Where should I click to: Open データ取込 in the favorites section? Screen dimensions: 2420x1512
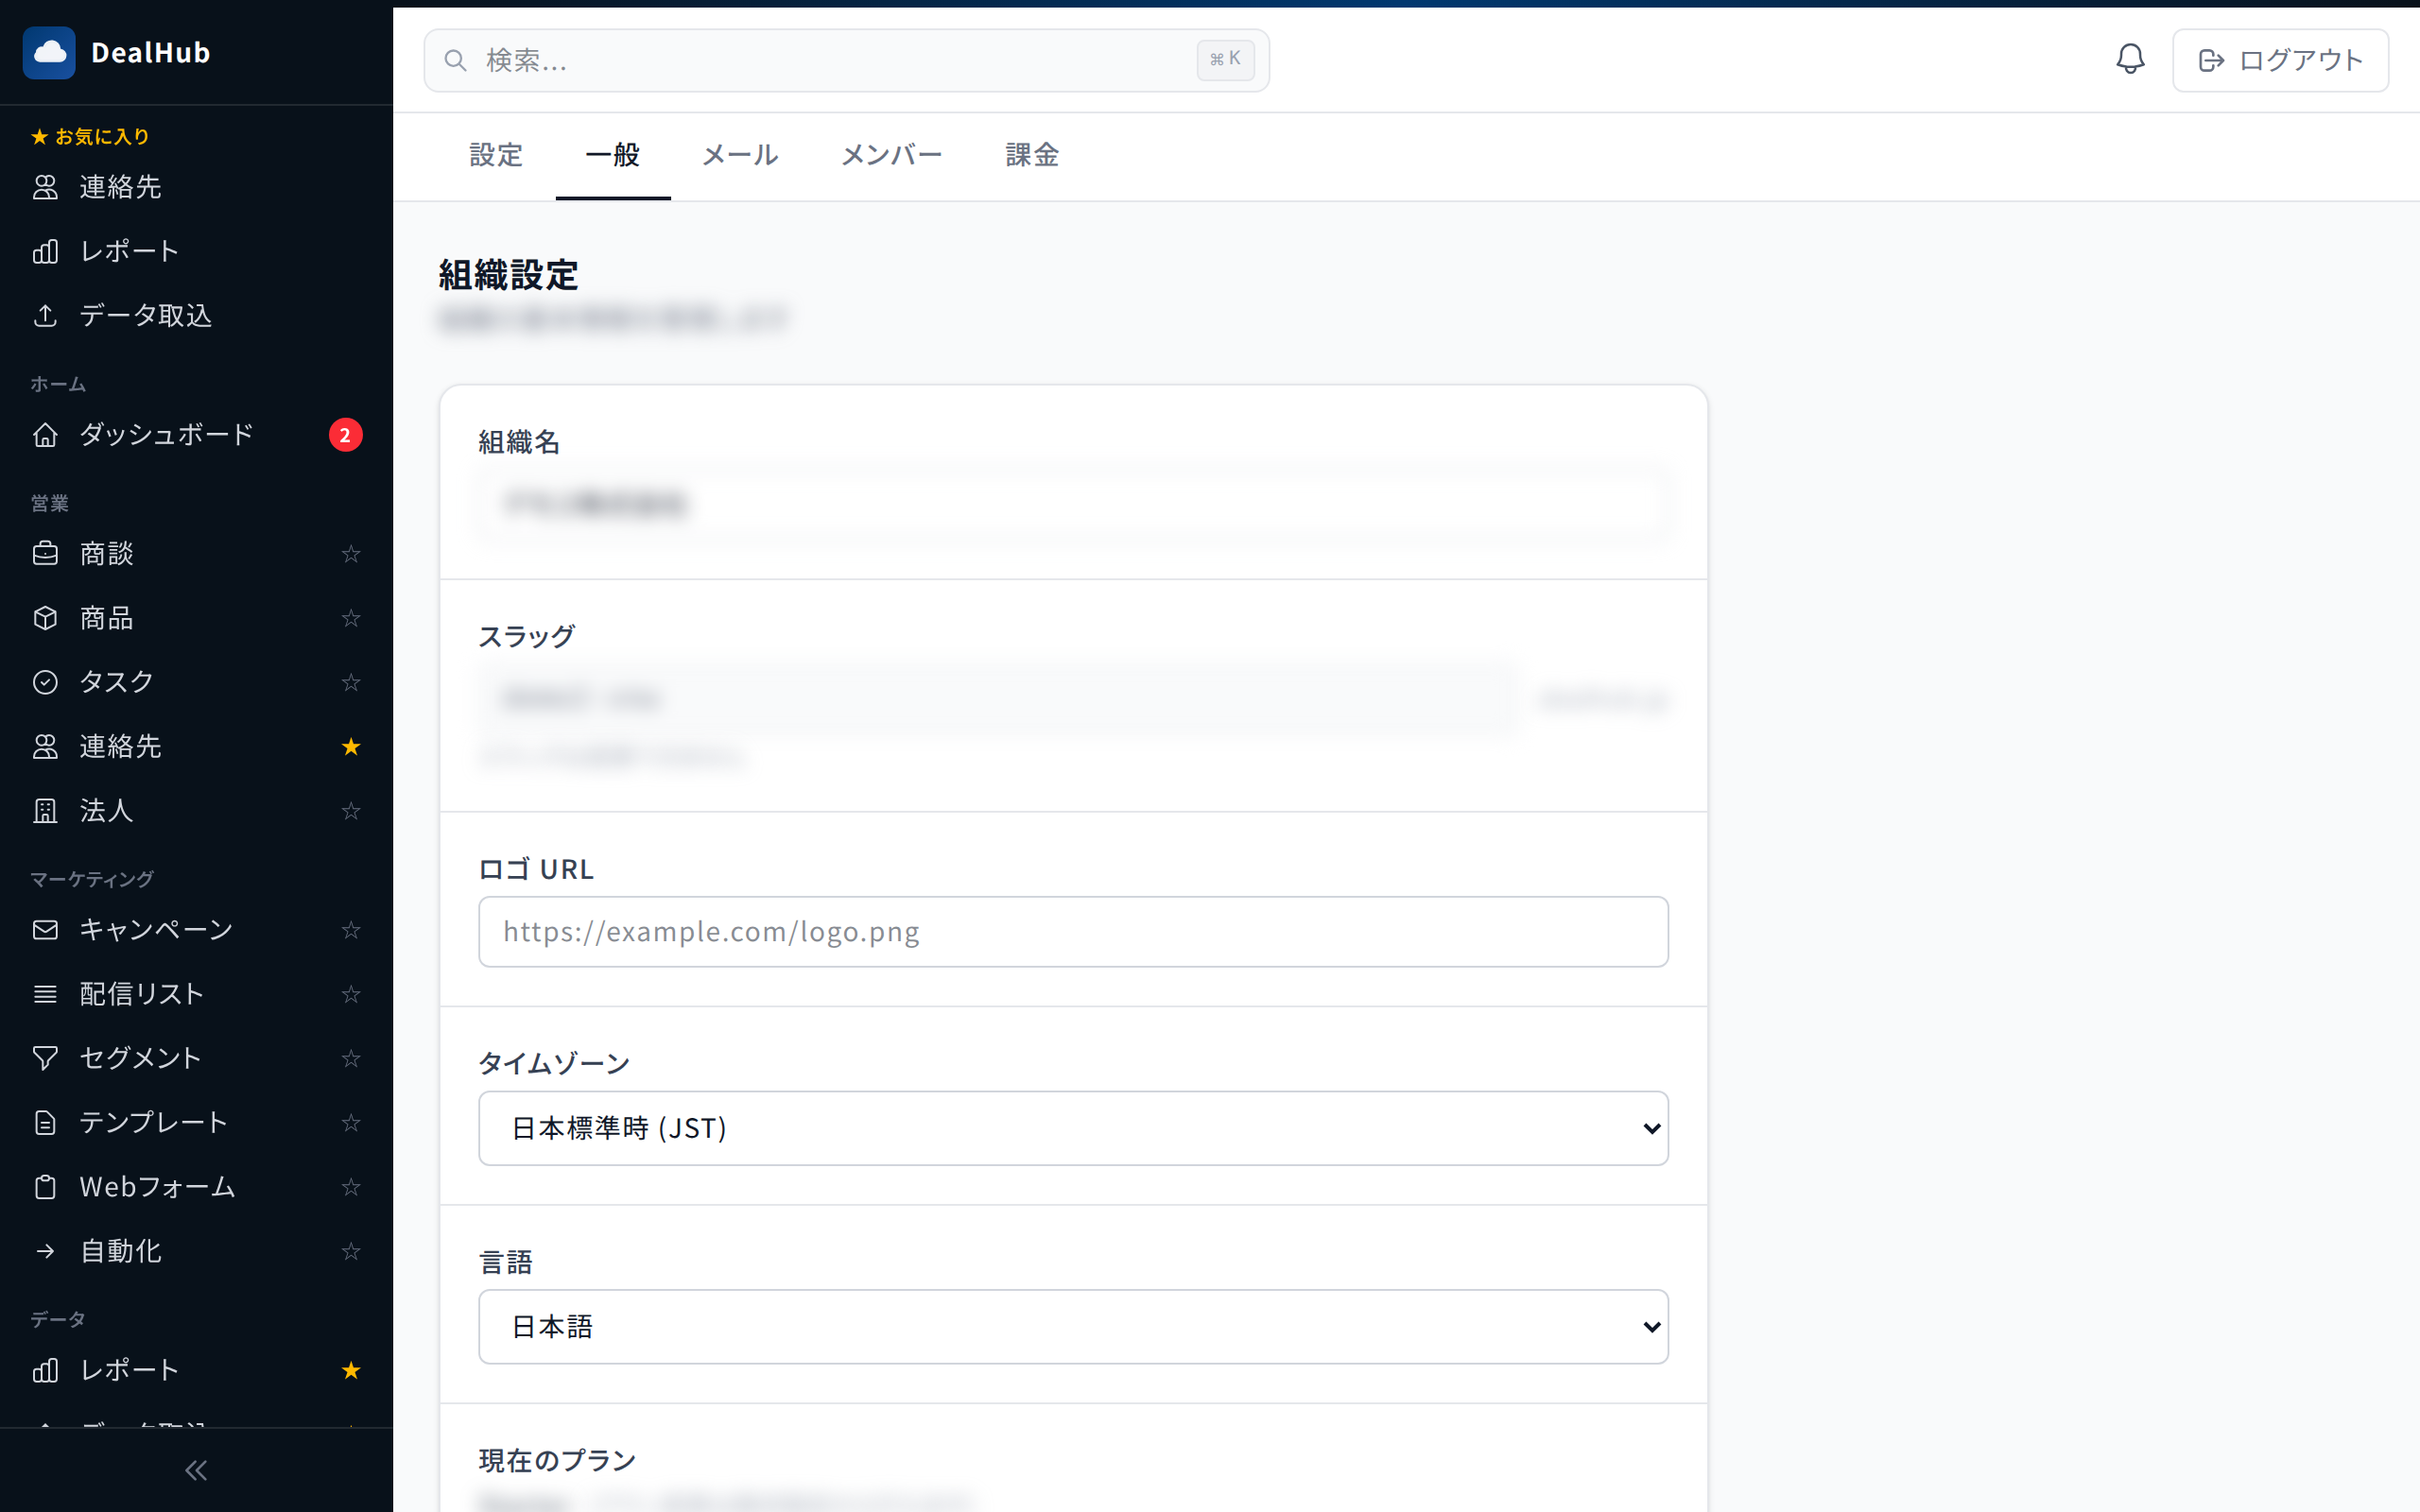point(145,316)
